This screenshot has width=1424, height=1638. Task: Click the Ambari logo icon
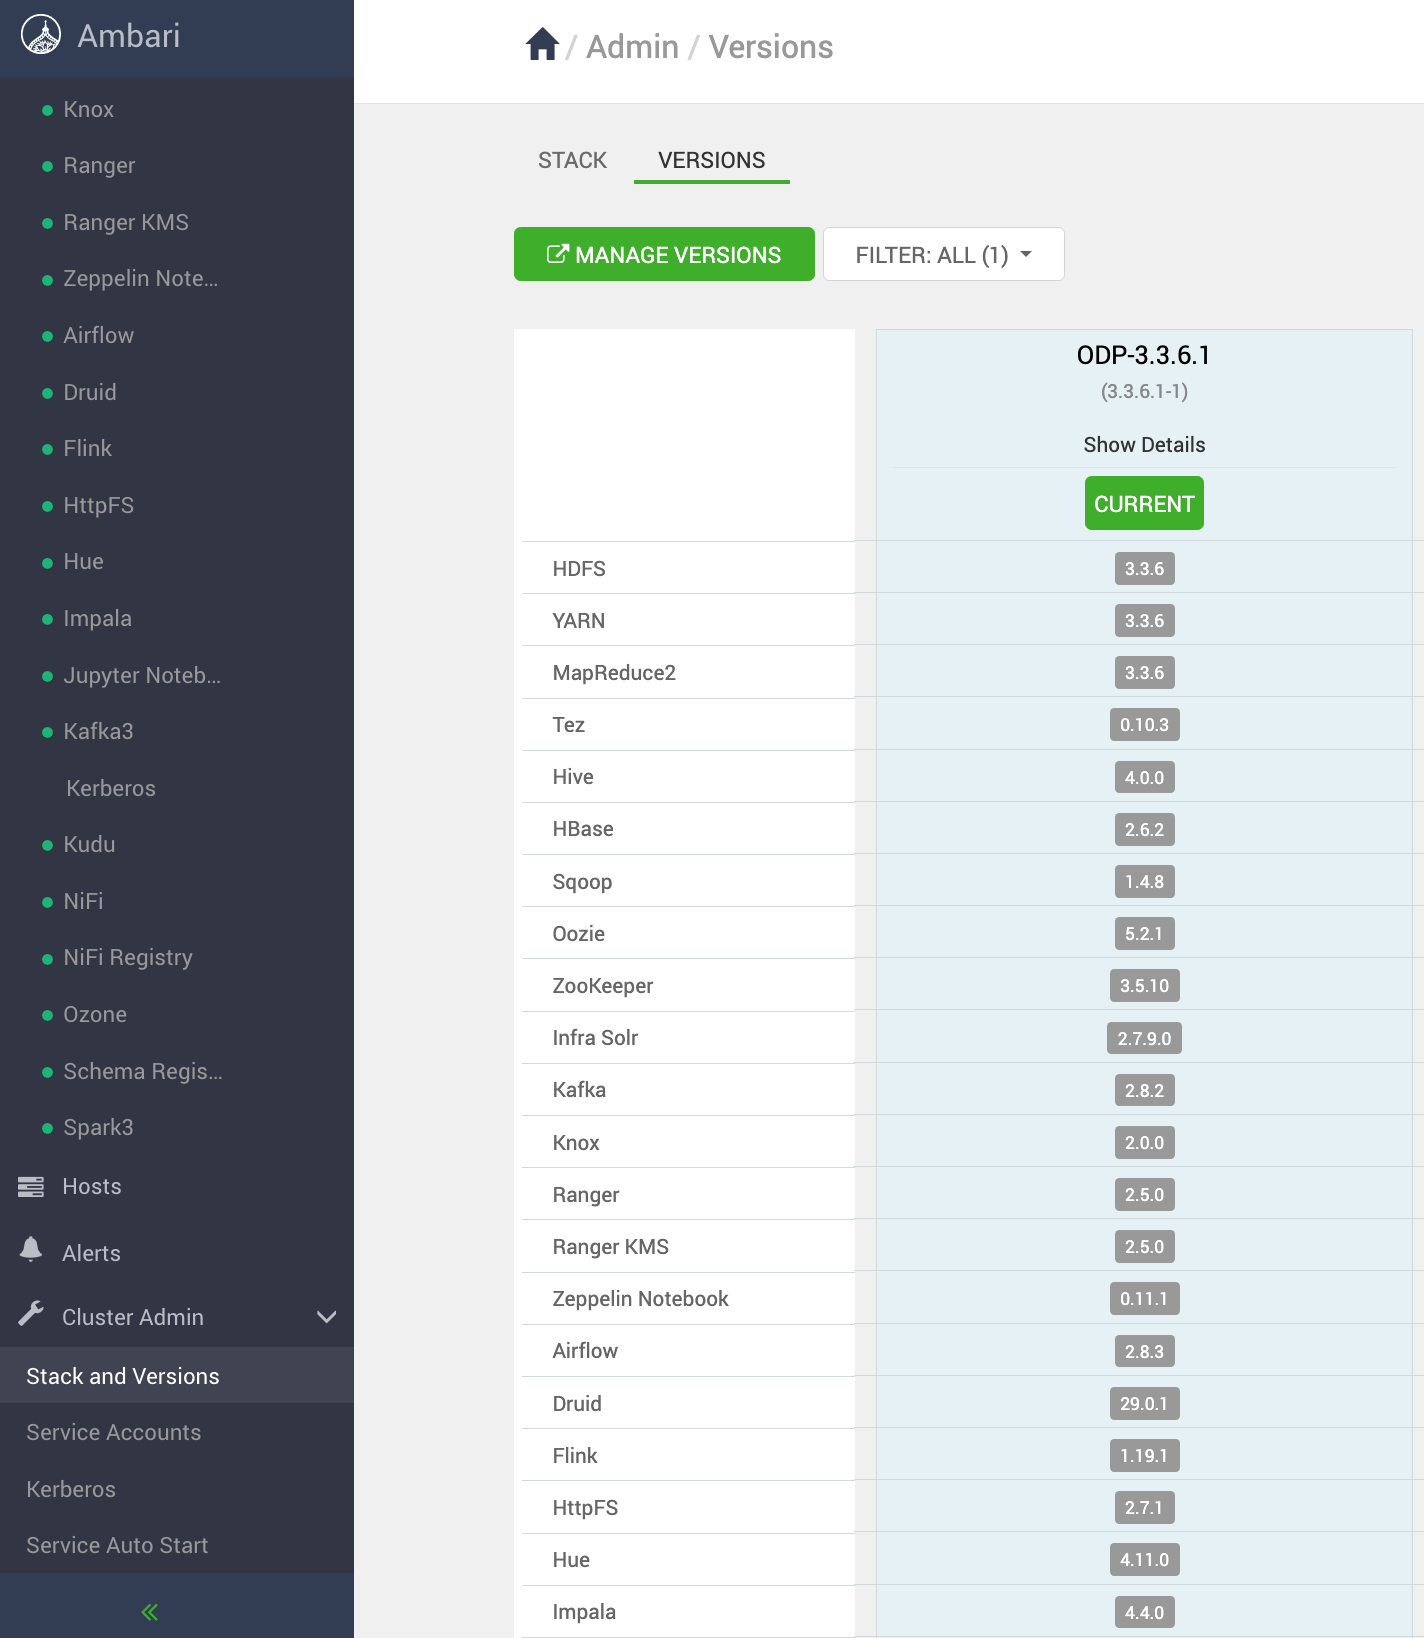click(41, 35)
